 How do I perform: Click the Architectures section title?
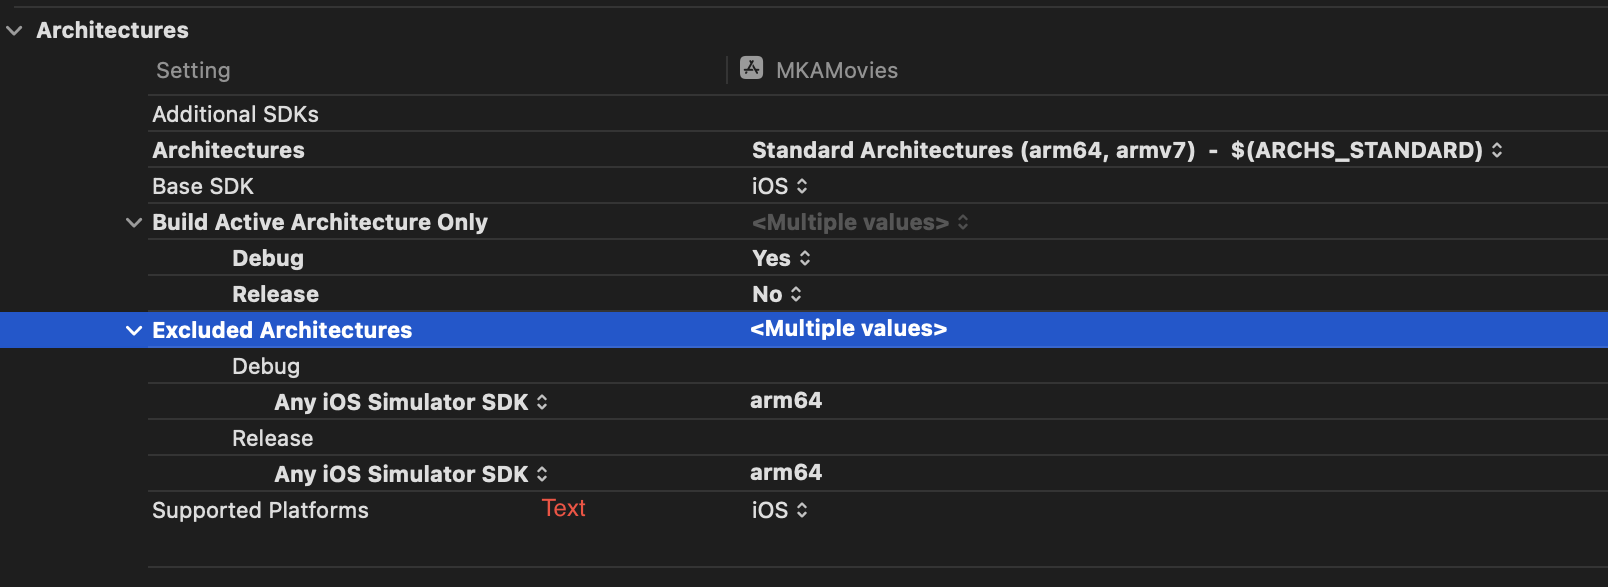click(112, 30)
